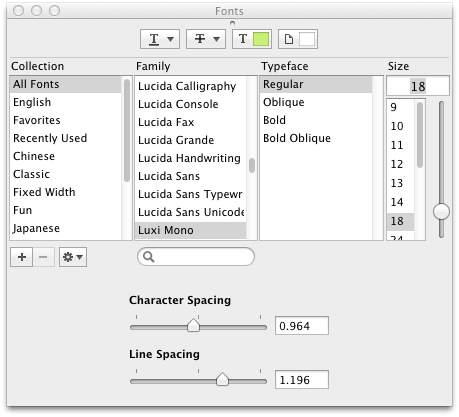This screenshot has width=459, height=417.
Task: Click the magnifier icon in the search box
Action: click(x=148, y=257)
